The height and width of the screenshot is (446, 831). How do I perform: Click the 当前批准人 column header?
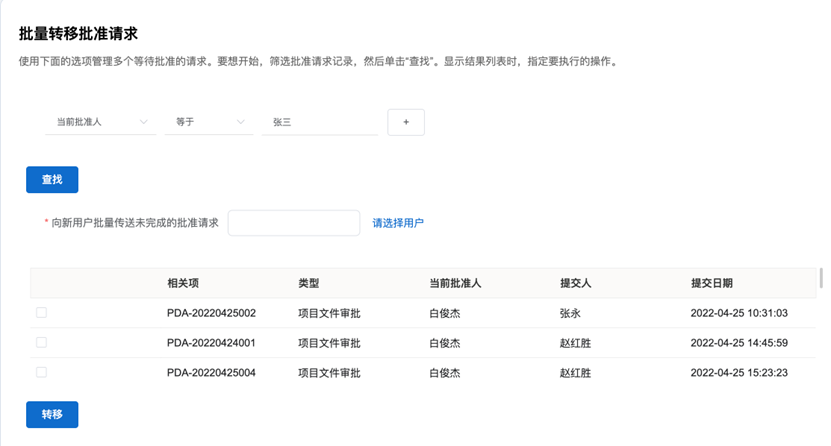[x=455, y=284]
